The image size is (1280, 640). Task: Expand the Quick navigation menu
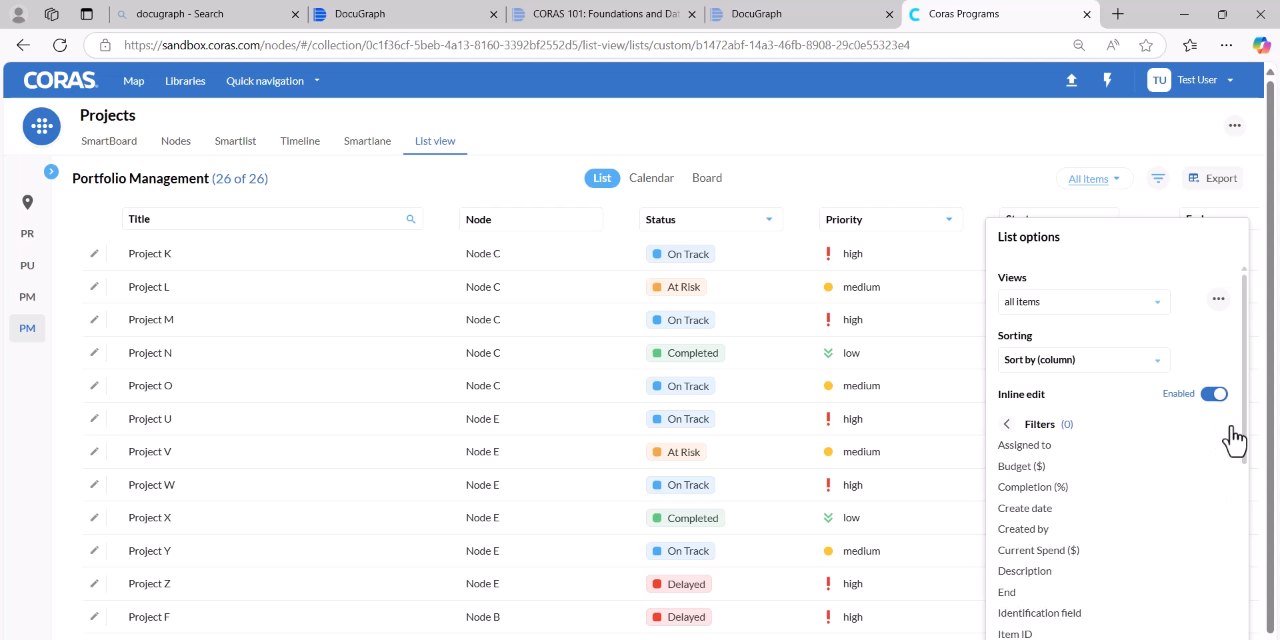click(x=273, y=81)
